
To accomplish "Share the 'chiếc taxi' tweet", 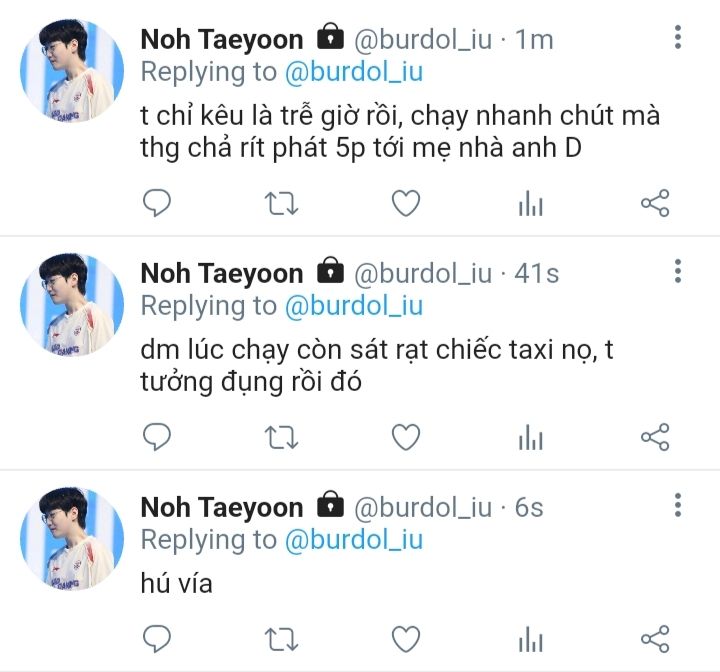I will click(x=655, y=436).
